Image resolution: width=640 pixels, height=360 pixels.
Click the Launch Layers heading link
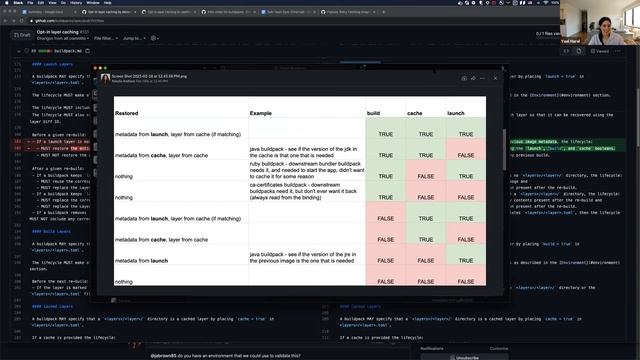(x=52, y=64)
